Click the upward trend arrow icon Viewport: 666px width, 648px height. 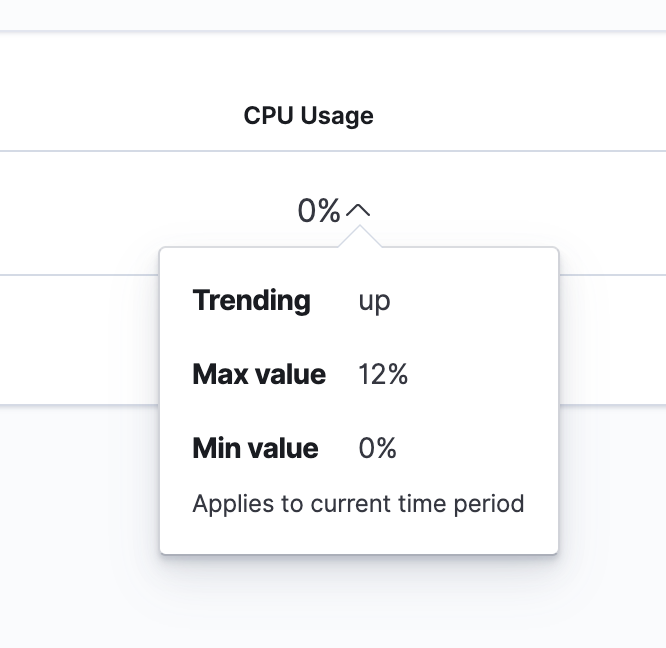coord(359,211)
